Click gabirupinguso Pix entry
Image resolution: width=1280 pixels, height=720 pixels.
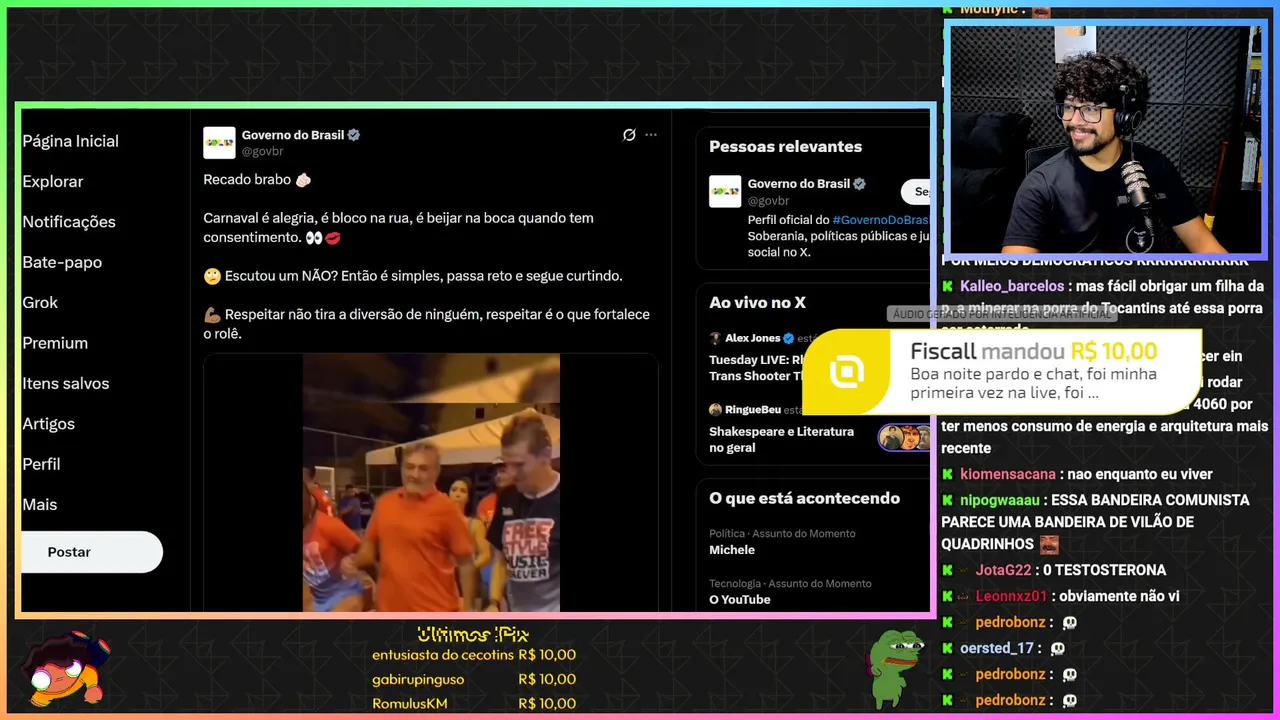point(474,679)
